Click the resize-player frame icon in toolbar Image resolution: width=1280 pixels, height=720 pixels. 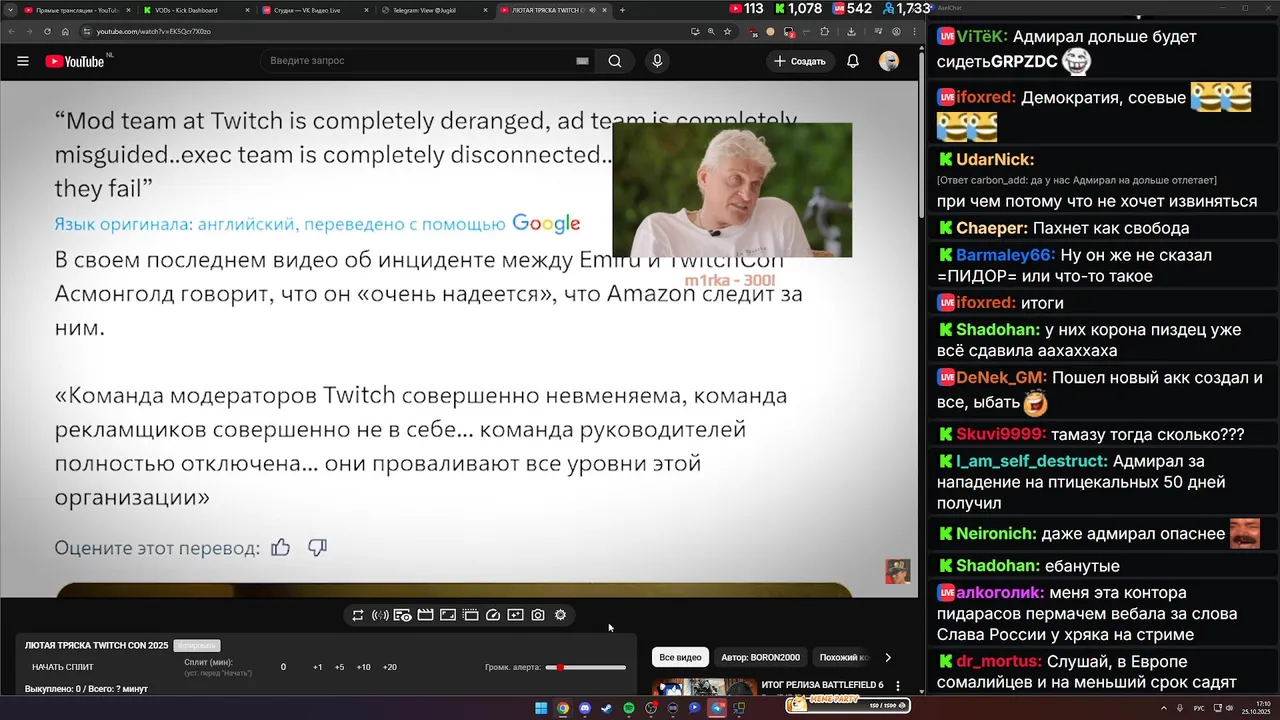(x=448, y=615)
